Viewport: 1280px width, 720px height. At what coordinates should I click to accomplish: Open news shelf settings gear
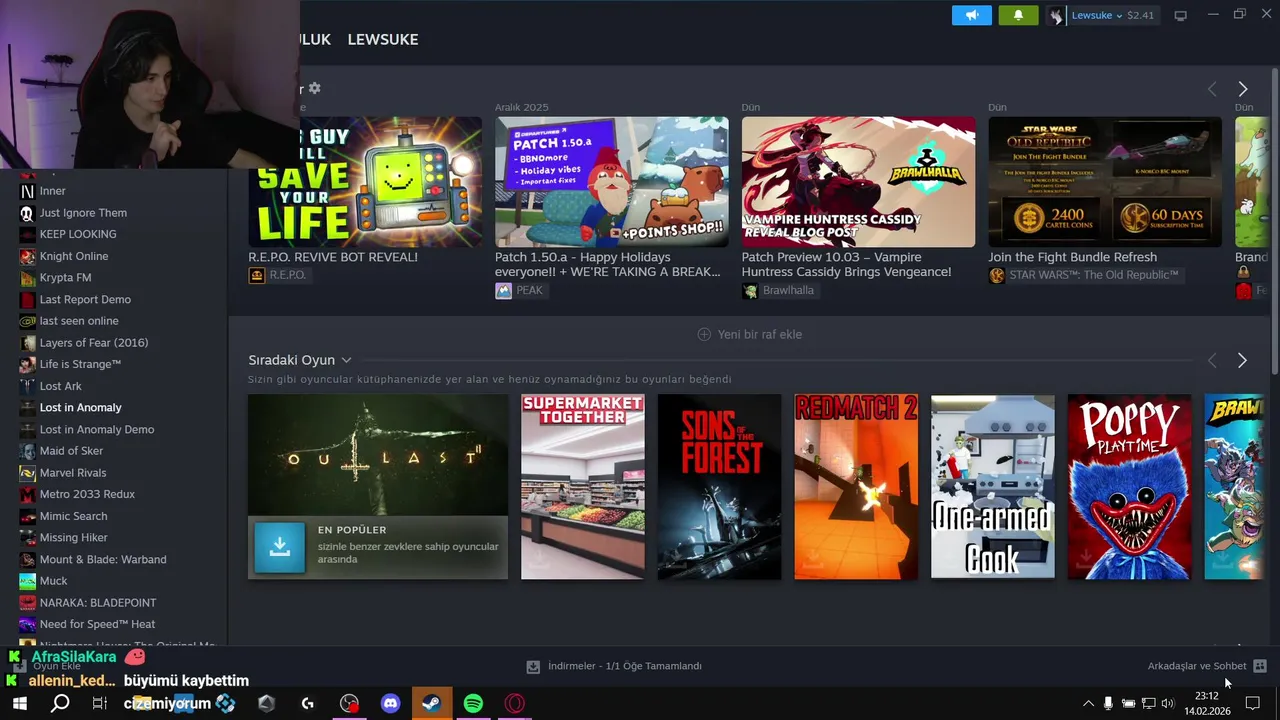[314, 88]
